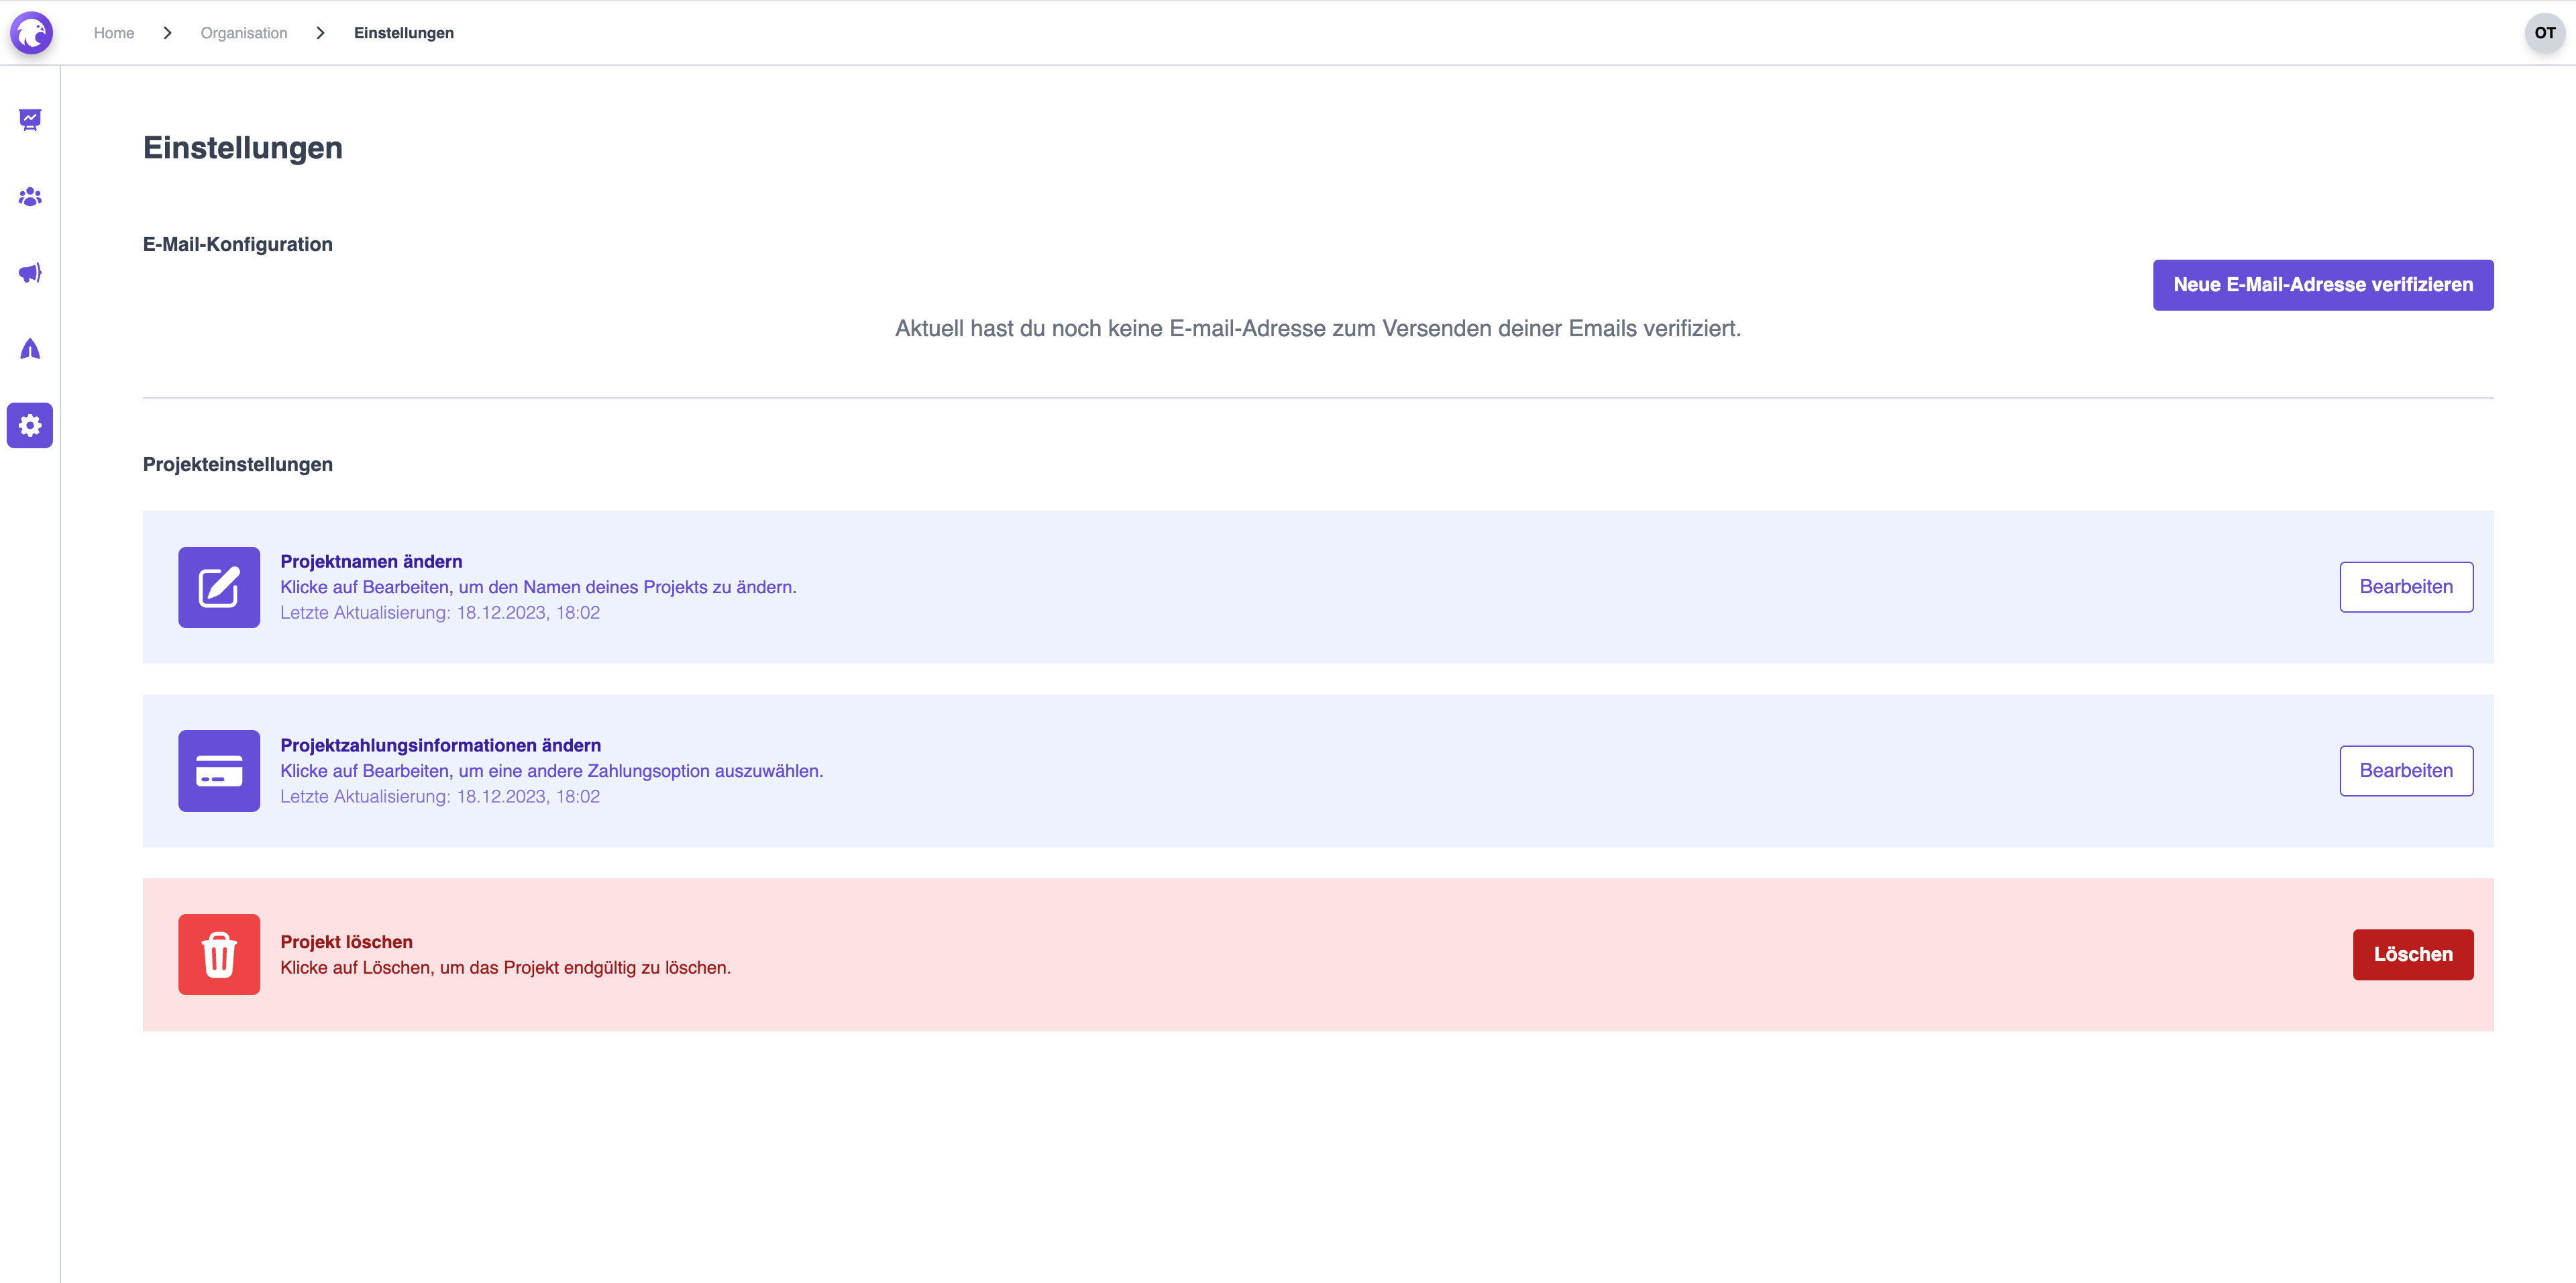Click description about choosing another Zahlungsoption

pos(552,771)
